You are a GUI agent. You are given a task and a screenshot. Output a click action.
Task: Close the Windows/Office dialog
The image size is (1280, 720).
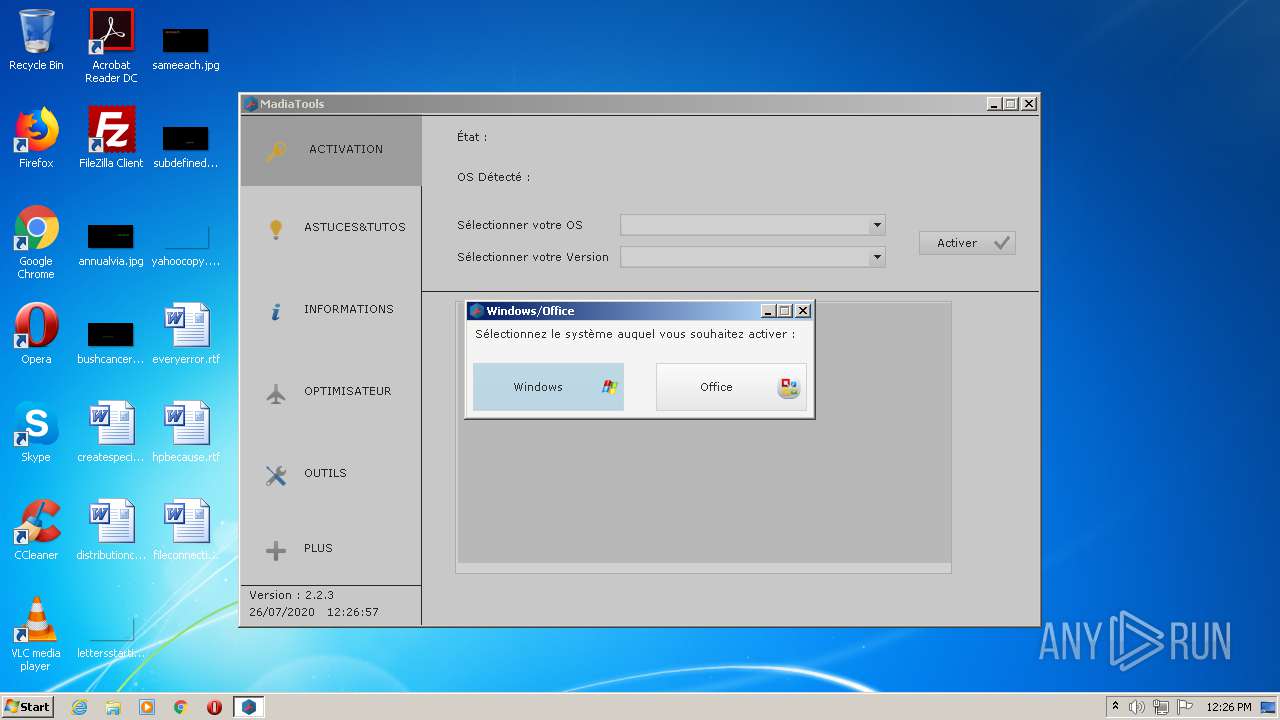[802, 311]
